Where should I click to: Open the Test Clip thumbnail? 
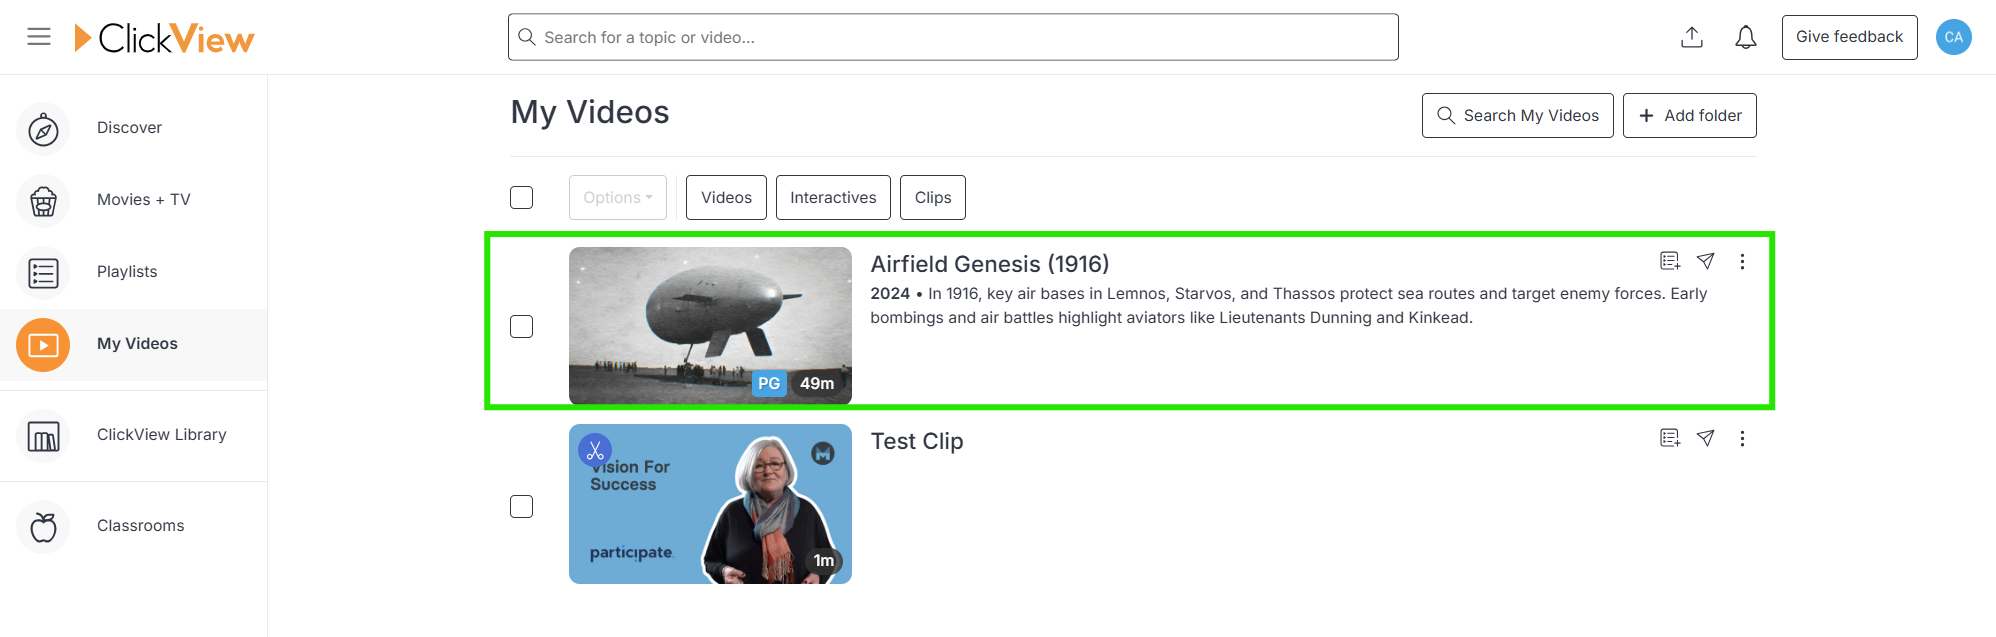[710, 504]
